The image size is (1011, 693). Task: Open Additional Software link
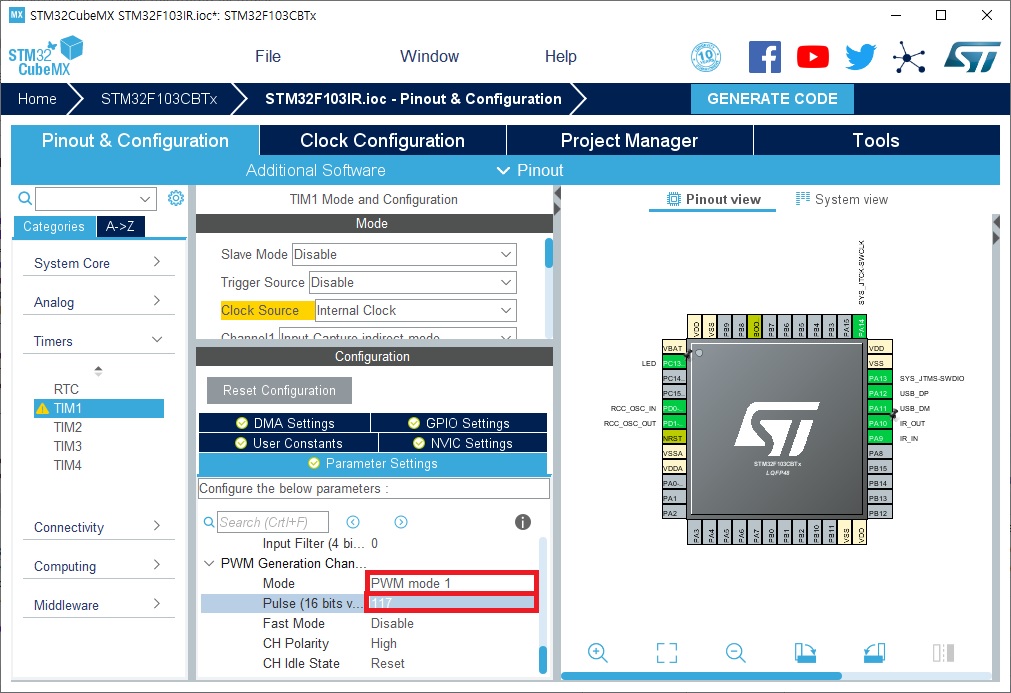pos(315,170)
